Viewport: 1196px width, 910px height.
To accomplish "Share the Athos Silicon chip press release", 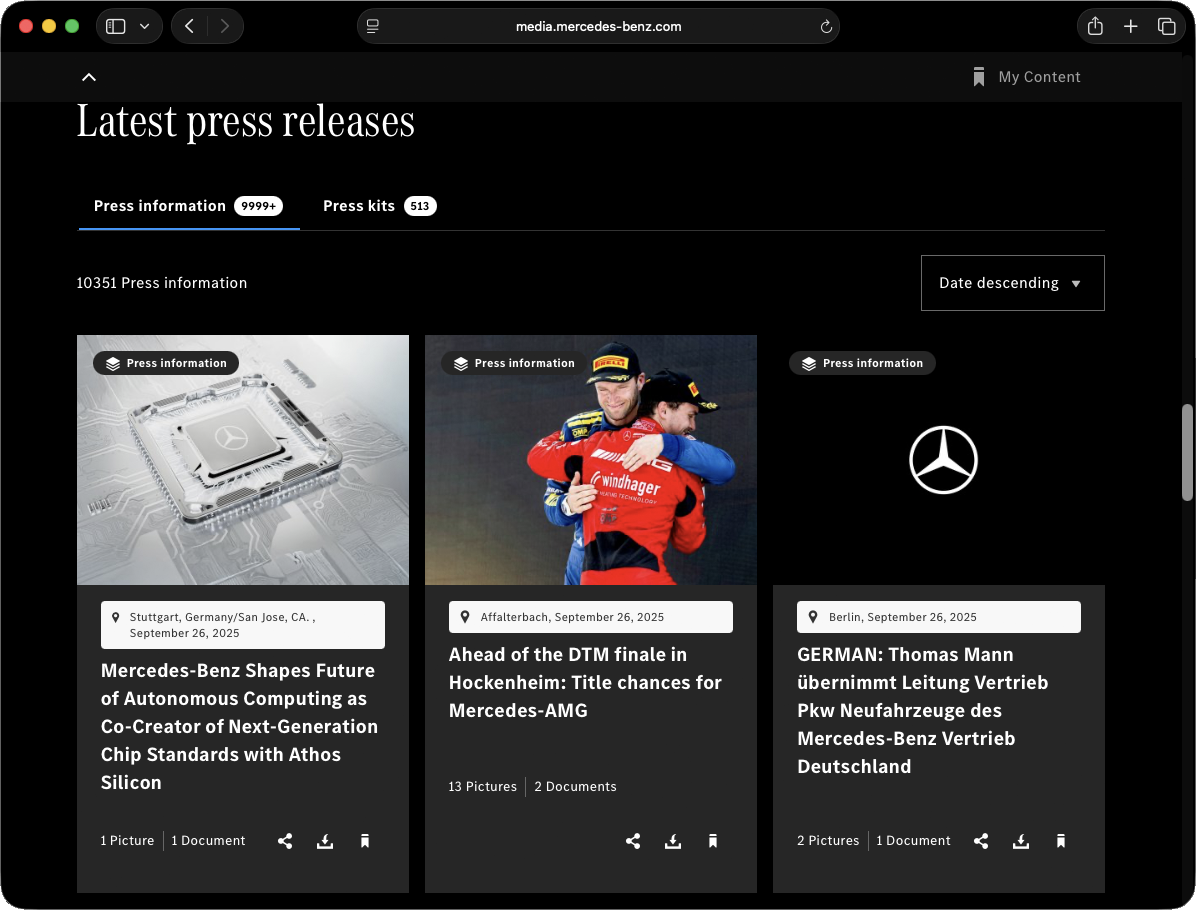I will click(285, 841).
